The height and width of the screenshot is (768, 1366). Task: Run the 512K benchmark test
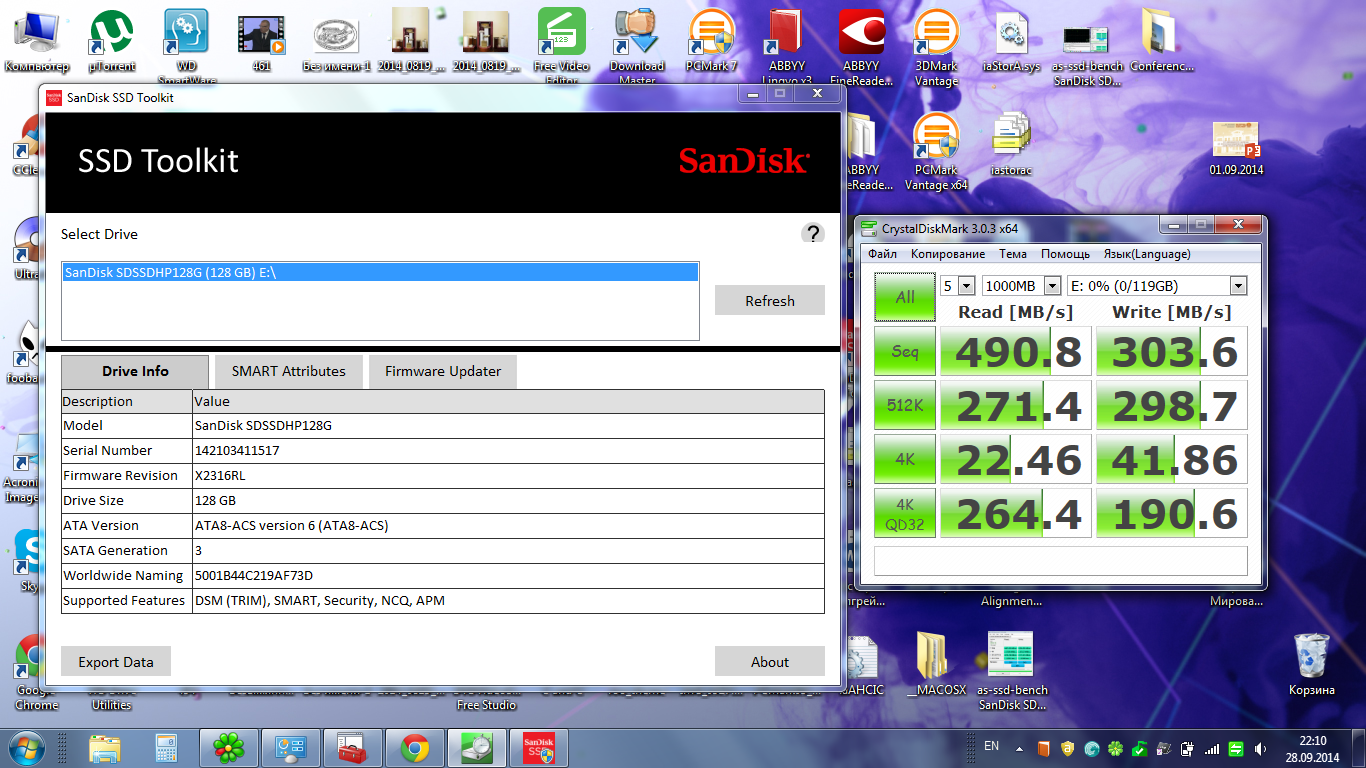click(905, 406)
